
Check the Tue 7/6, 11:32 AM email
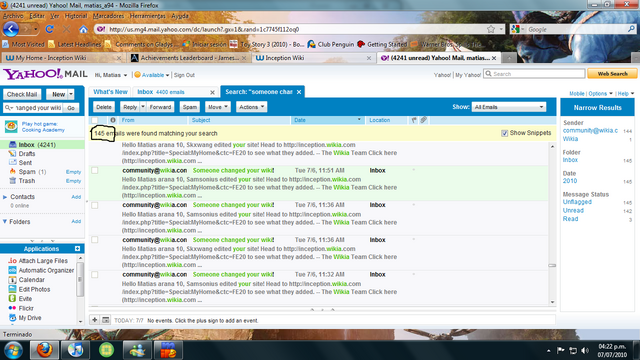tap(95, 275)
